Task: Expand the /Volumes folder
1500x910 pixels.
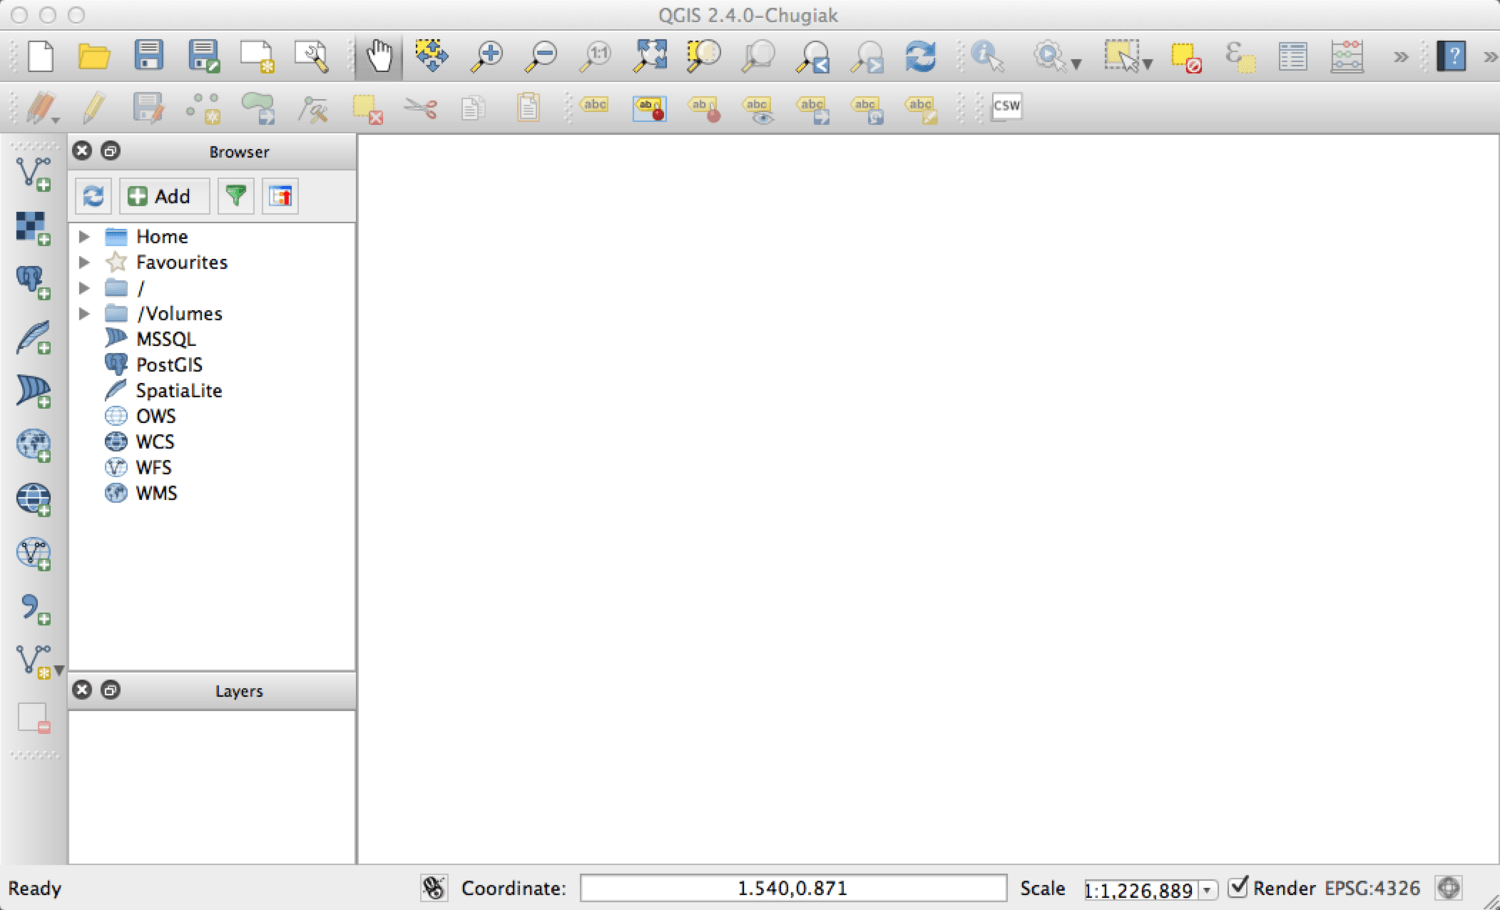Action: (x=85, y=314)
